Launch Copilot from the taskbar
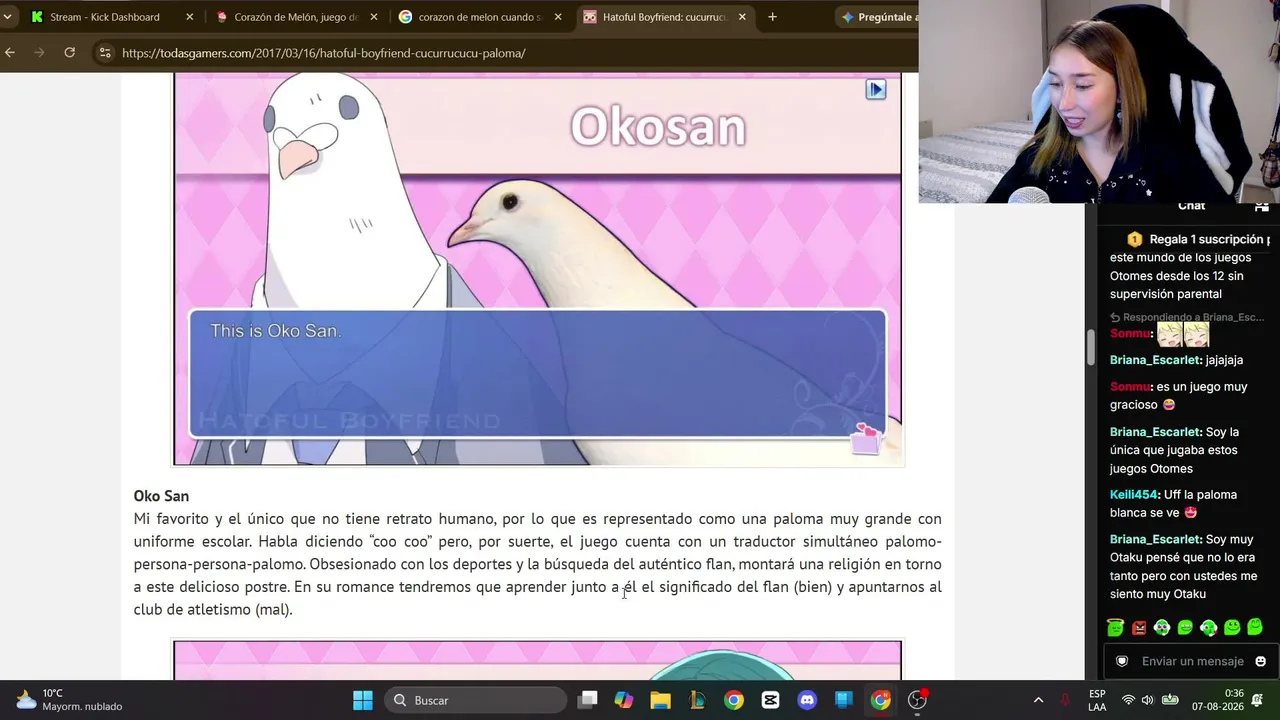Screen dimensions: 1280x720 [x=624, y=700]
